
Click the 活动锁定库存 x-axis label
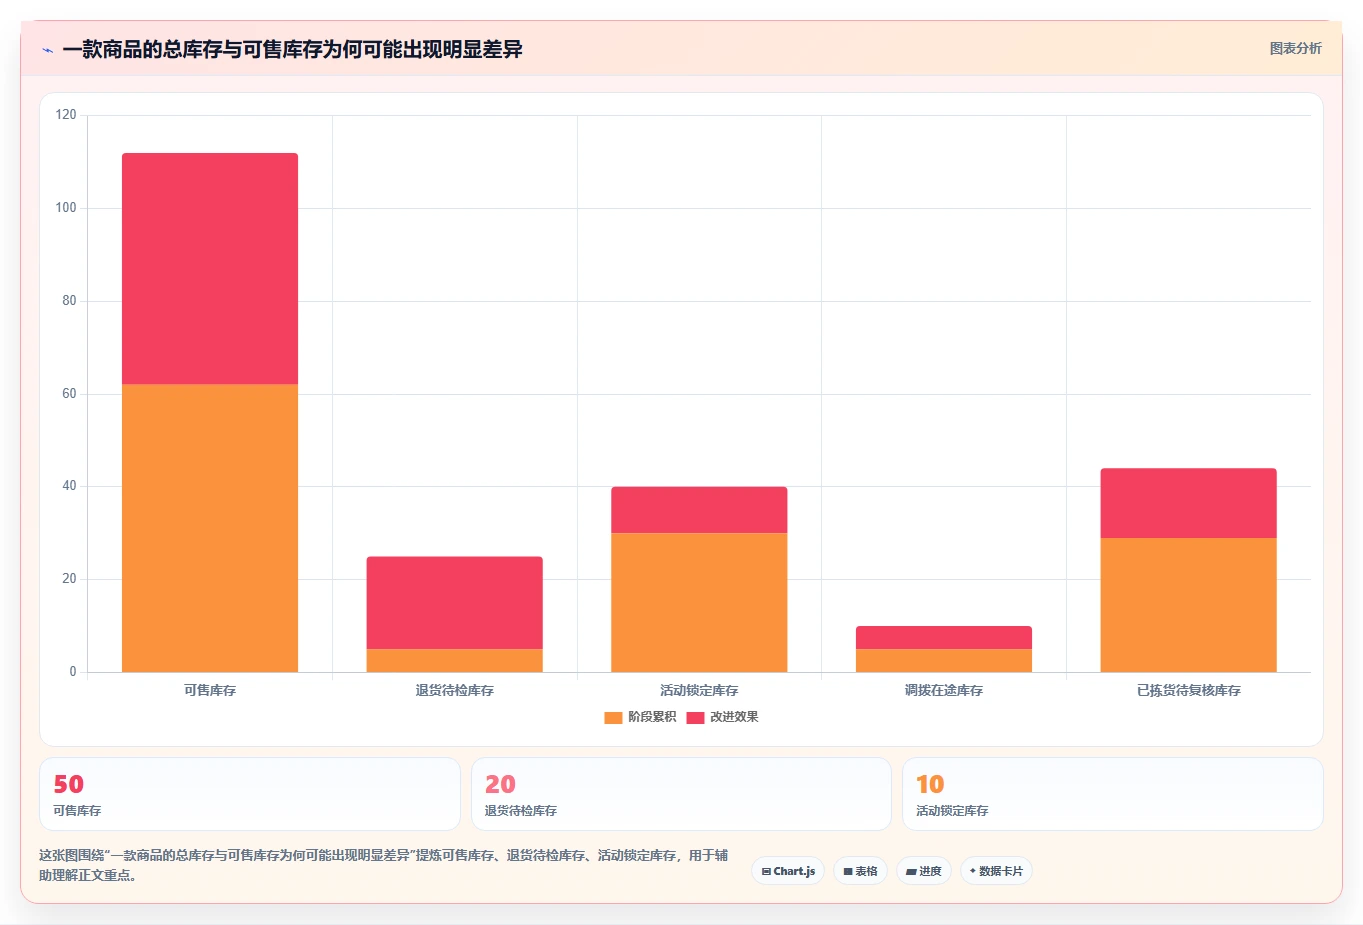[699, 690]
